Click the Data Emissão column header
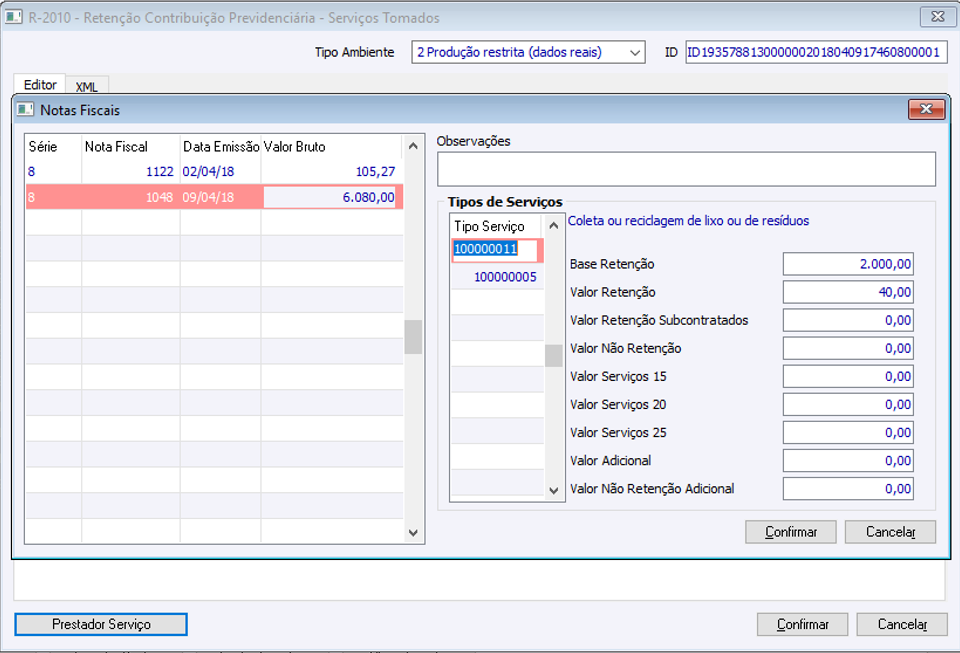The width and height of the screenshot is (960, 653). coord(221,147)
